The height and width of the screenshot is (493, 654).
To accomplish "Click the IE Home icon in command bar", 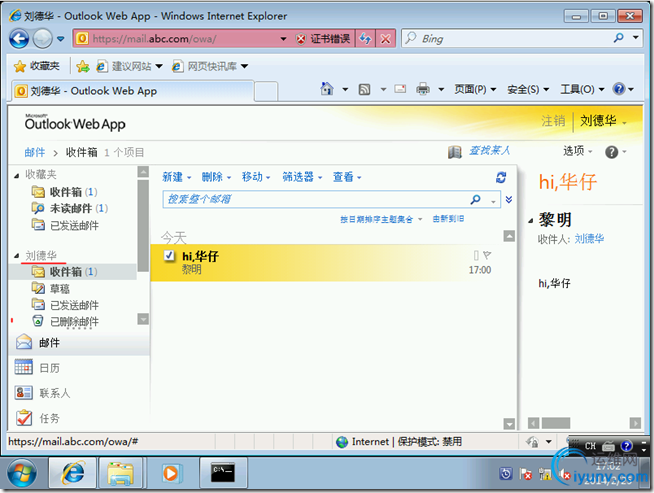I will coord(327,89).
